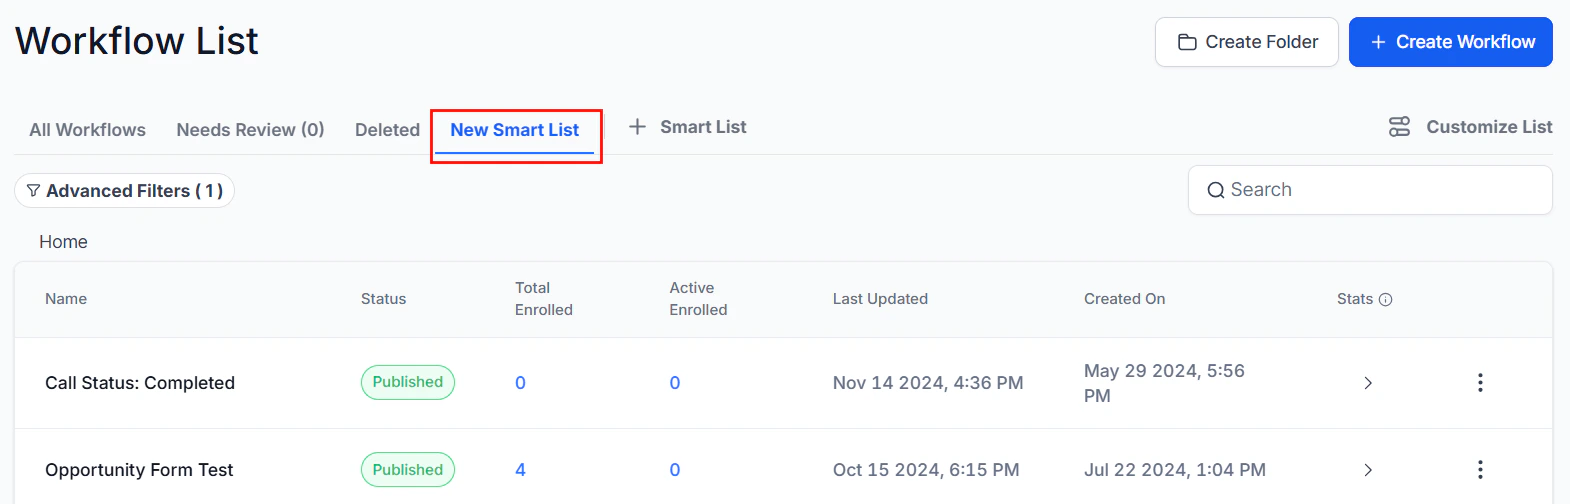The image size is (1570, 504).
Task: Open the Call Status: Completed workflow
Action: tap(140, 383)
